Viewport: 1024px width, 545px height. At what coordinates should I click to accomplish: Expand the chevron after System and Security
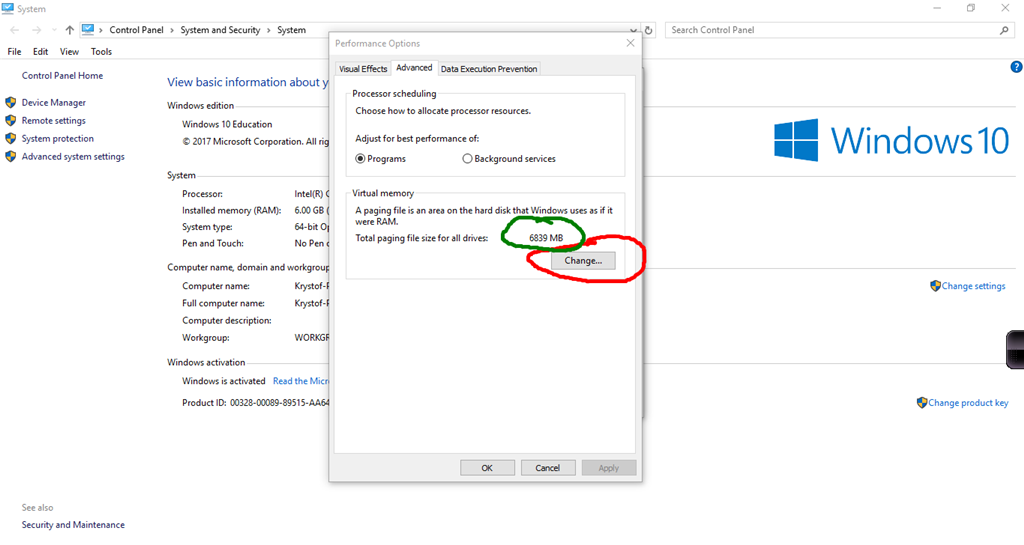click(x=268, y=30)
